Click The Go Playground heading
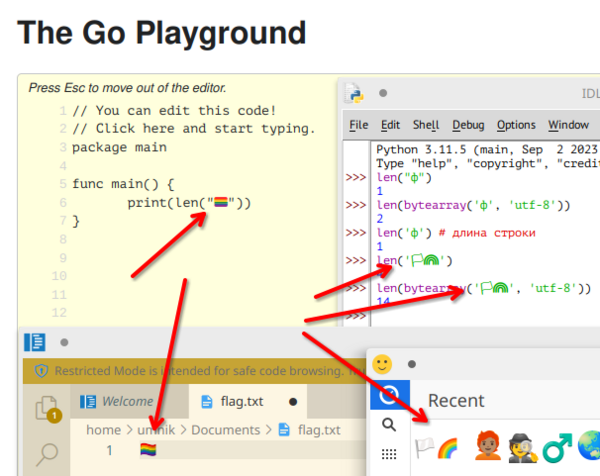 161,33
